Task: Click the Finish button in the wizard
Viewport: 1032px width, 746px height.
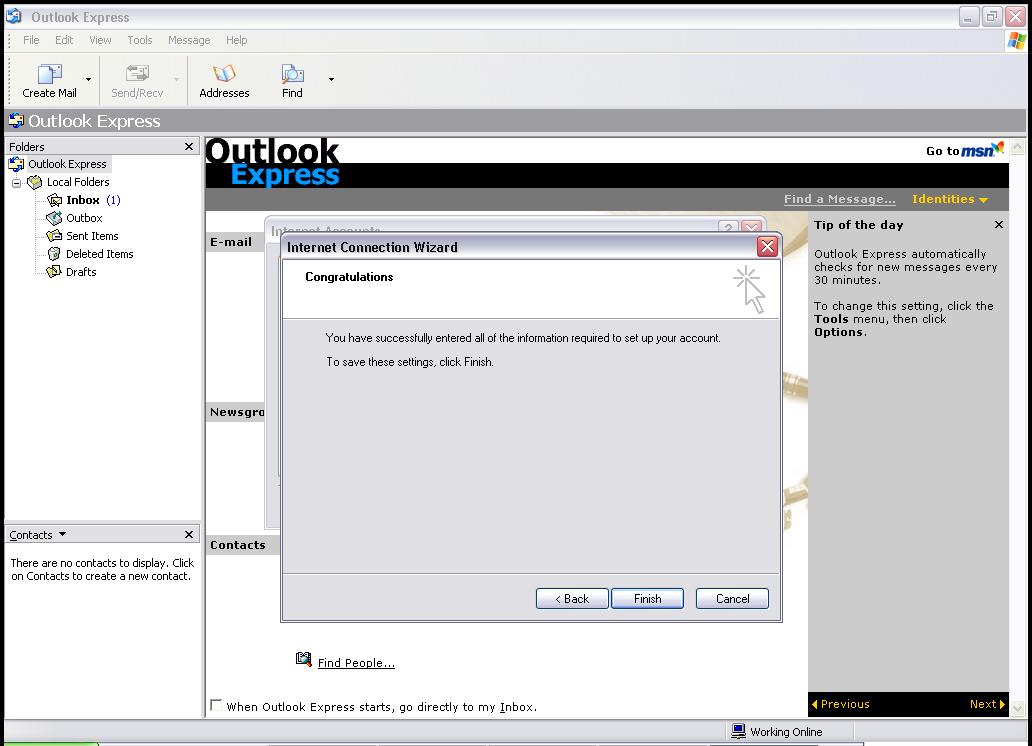Action: [x=648, y=599]
